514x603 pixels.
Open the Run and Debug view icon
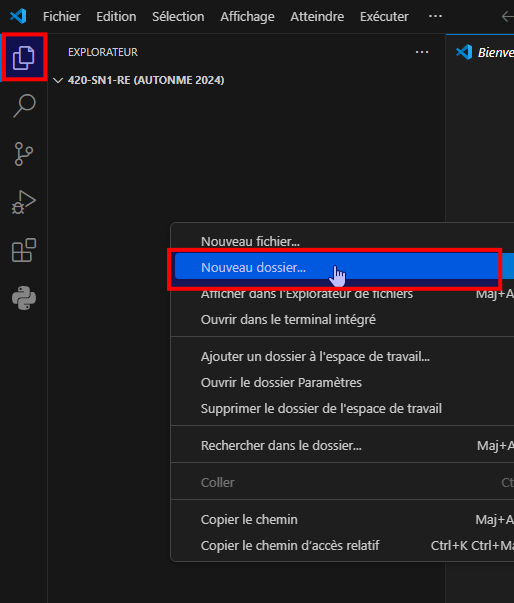point(24,202)
